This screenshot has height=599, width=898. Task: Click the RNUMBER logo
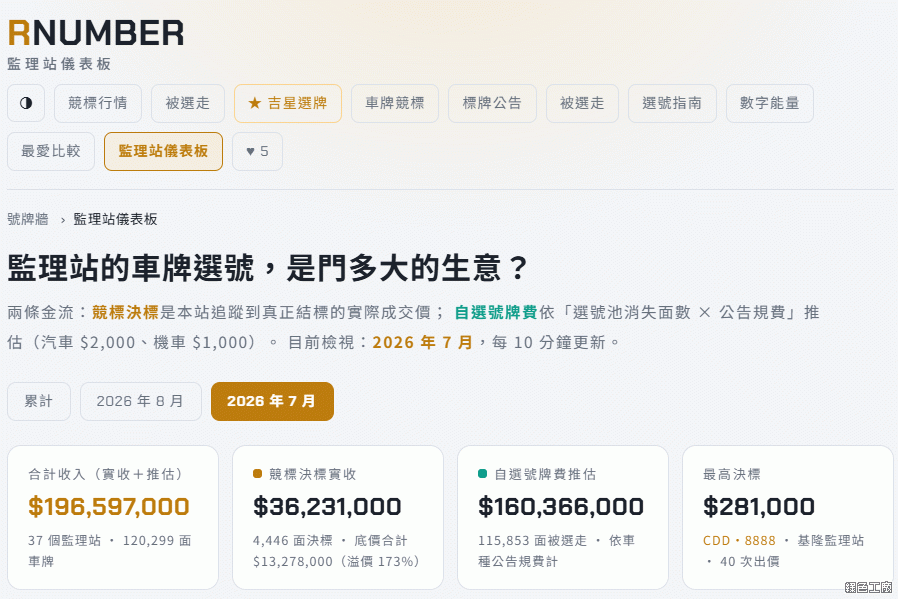(x=96, y=33)
